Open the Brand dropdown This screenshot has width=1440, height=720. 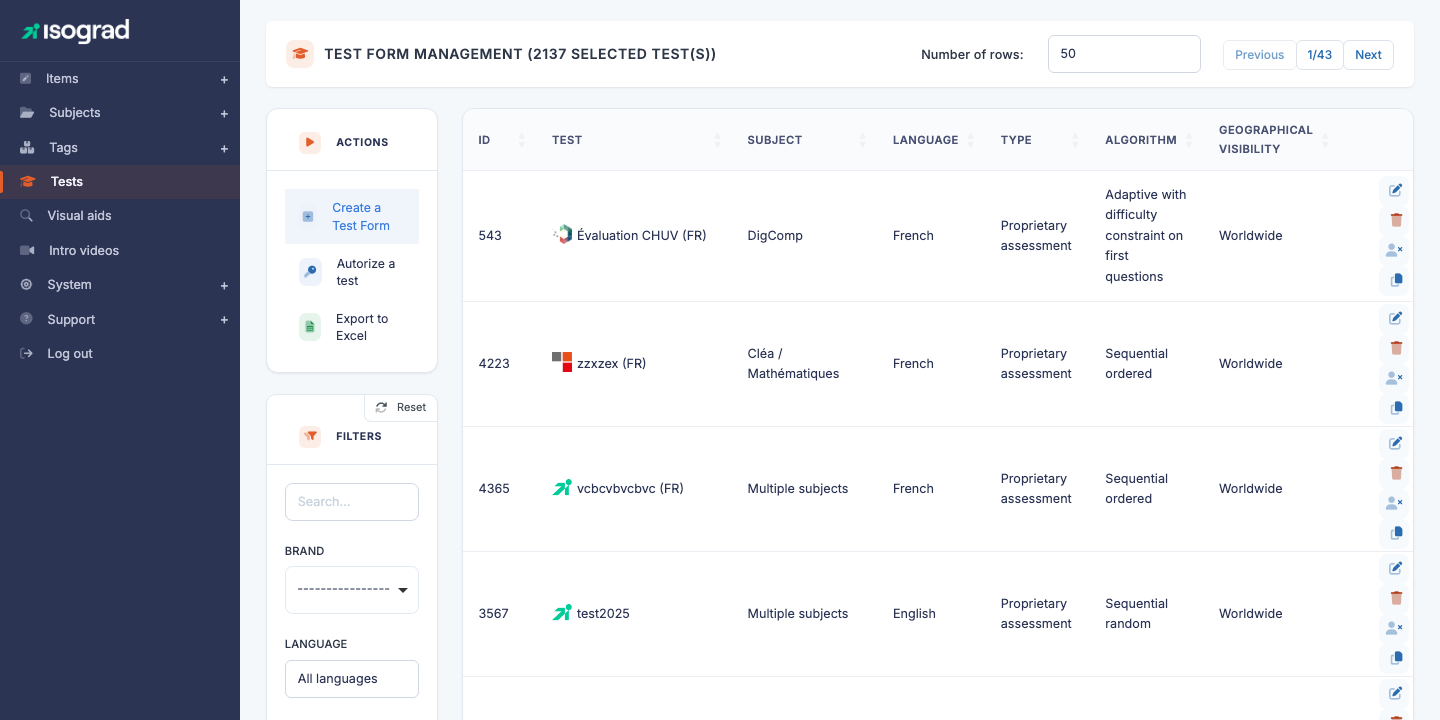(x=352, y=590)
